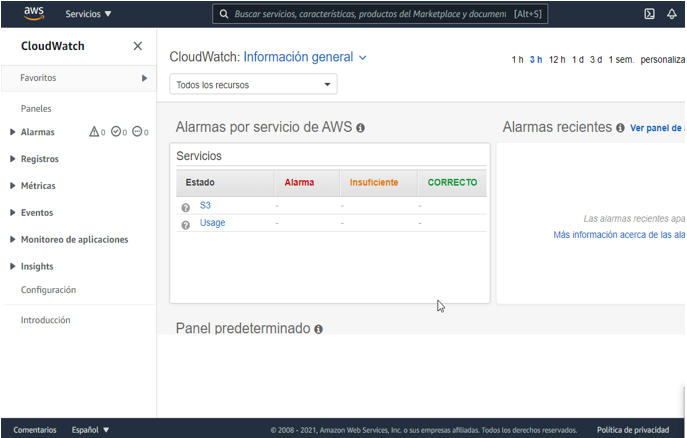Select the 1 d time range
The height and width of the screenshot is (438, 687).
pyautogui.click(x=578, y=60)
